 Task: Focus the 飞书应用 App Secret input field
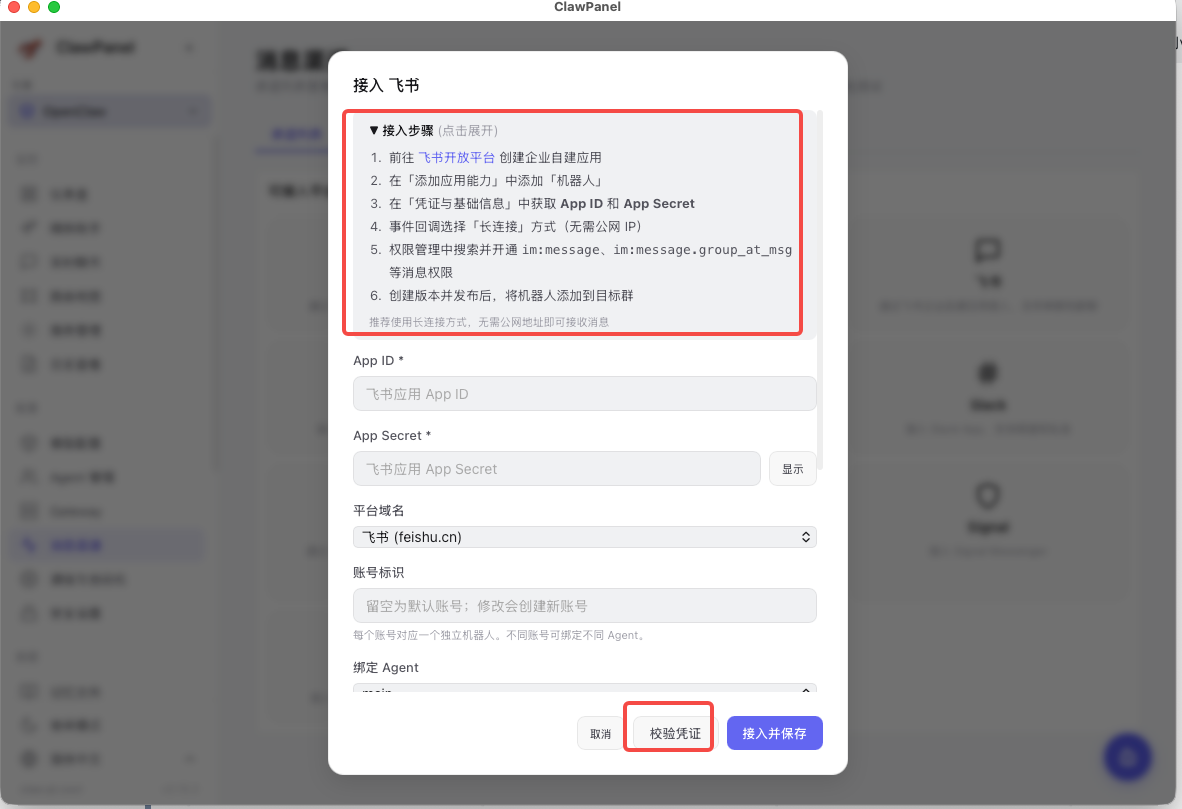[x=556, y=469]
